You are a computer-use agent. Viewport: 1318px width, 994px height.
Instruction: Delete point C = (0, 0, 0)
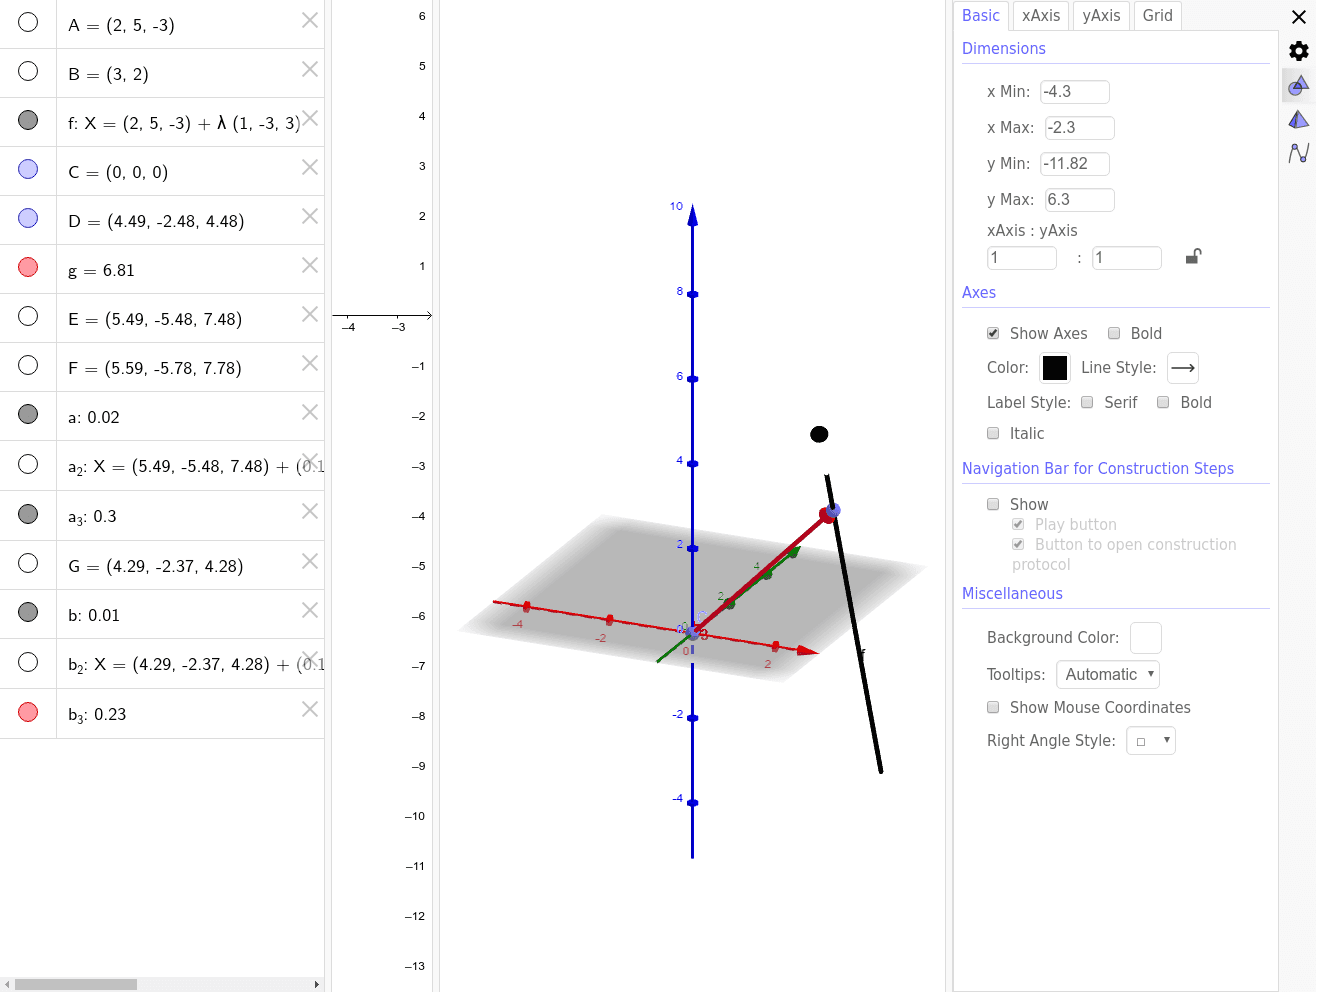310,167
